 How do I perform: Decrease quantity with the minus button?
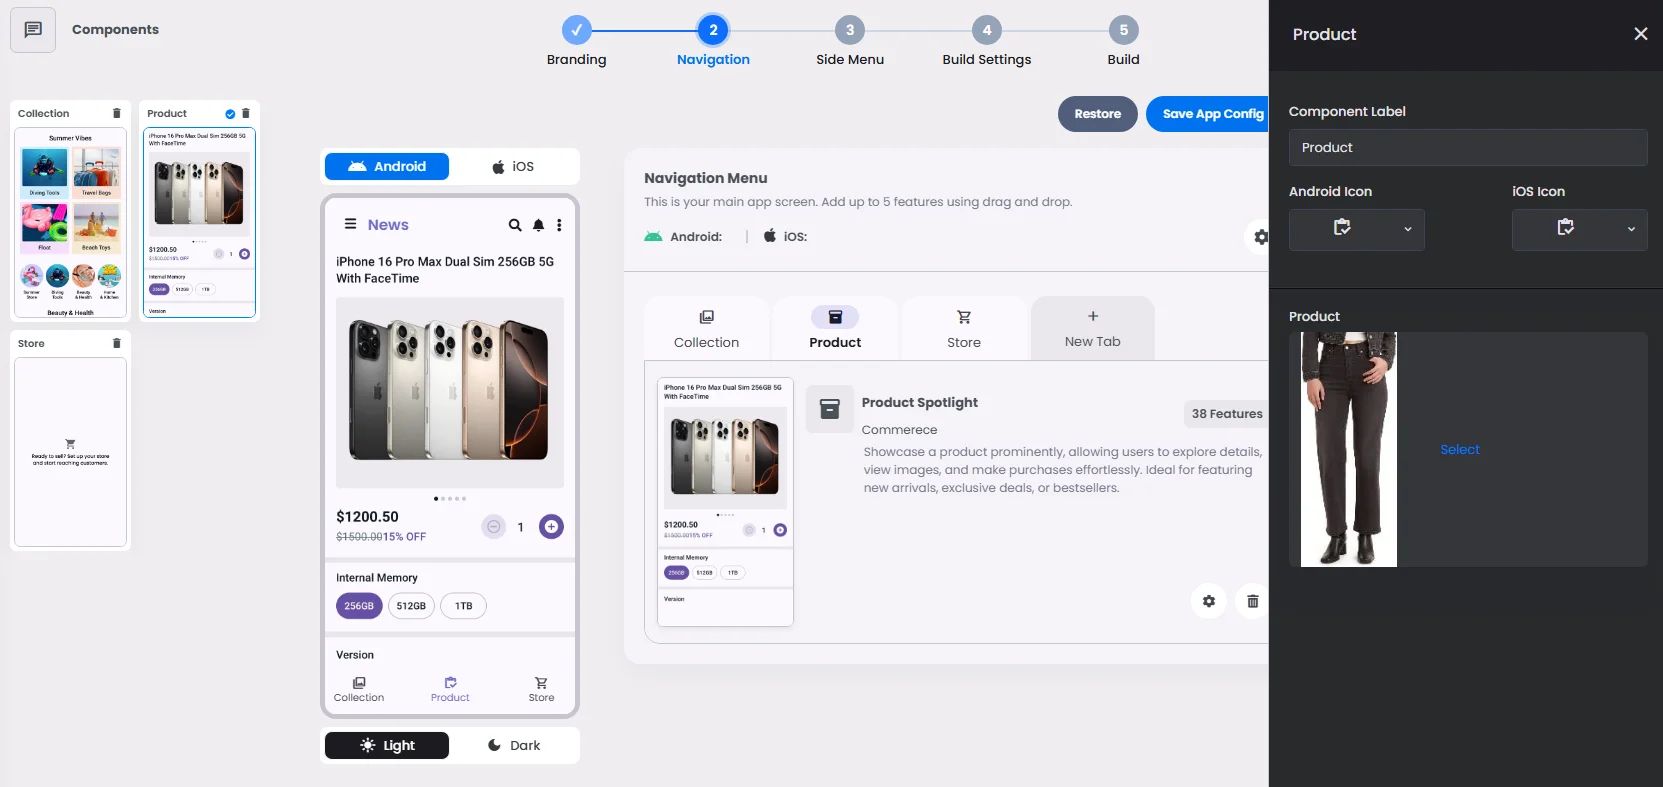click(494, 526)
